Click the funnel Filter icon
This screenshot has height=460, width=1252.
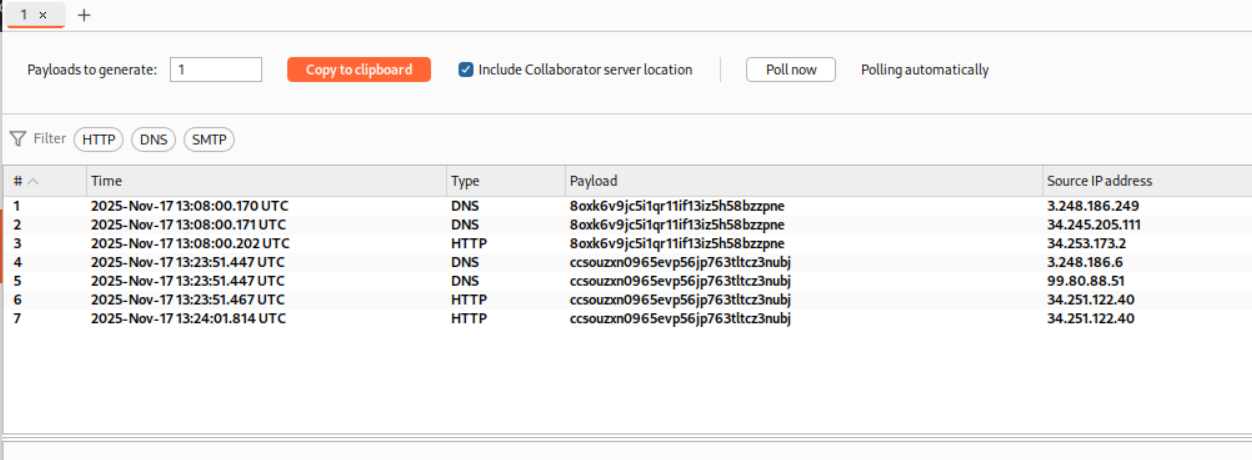point(18,139)
